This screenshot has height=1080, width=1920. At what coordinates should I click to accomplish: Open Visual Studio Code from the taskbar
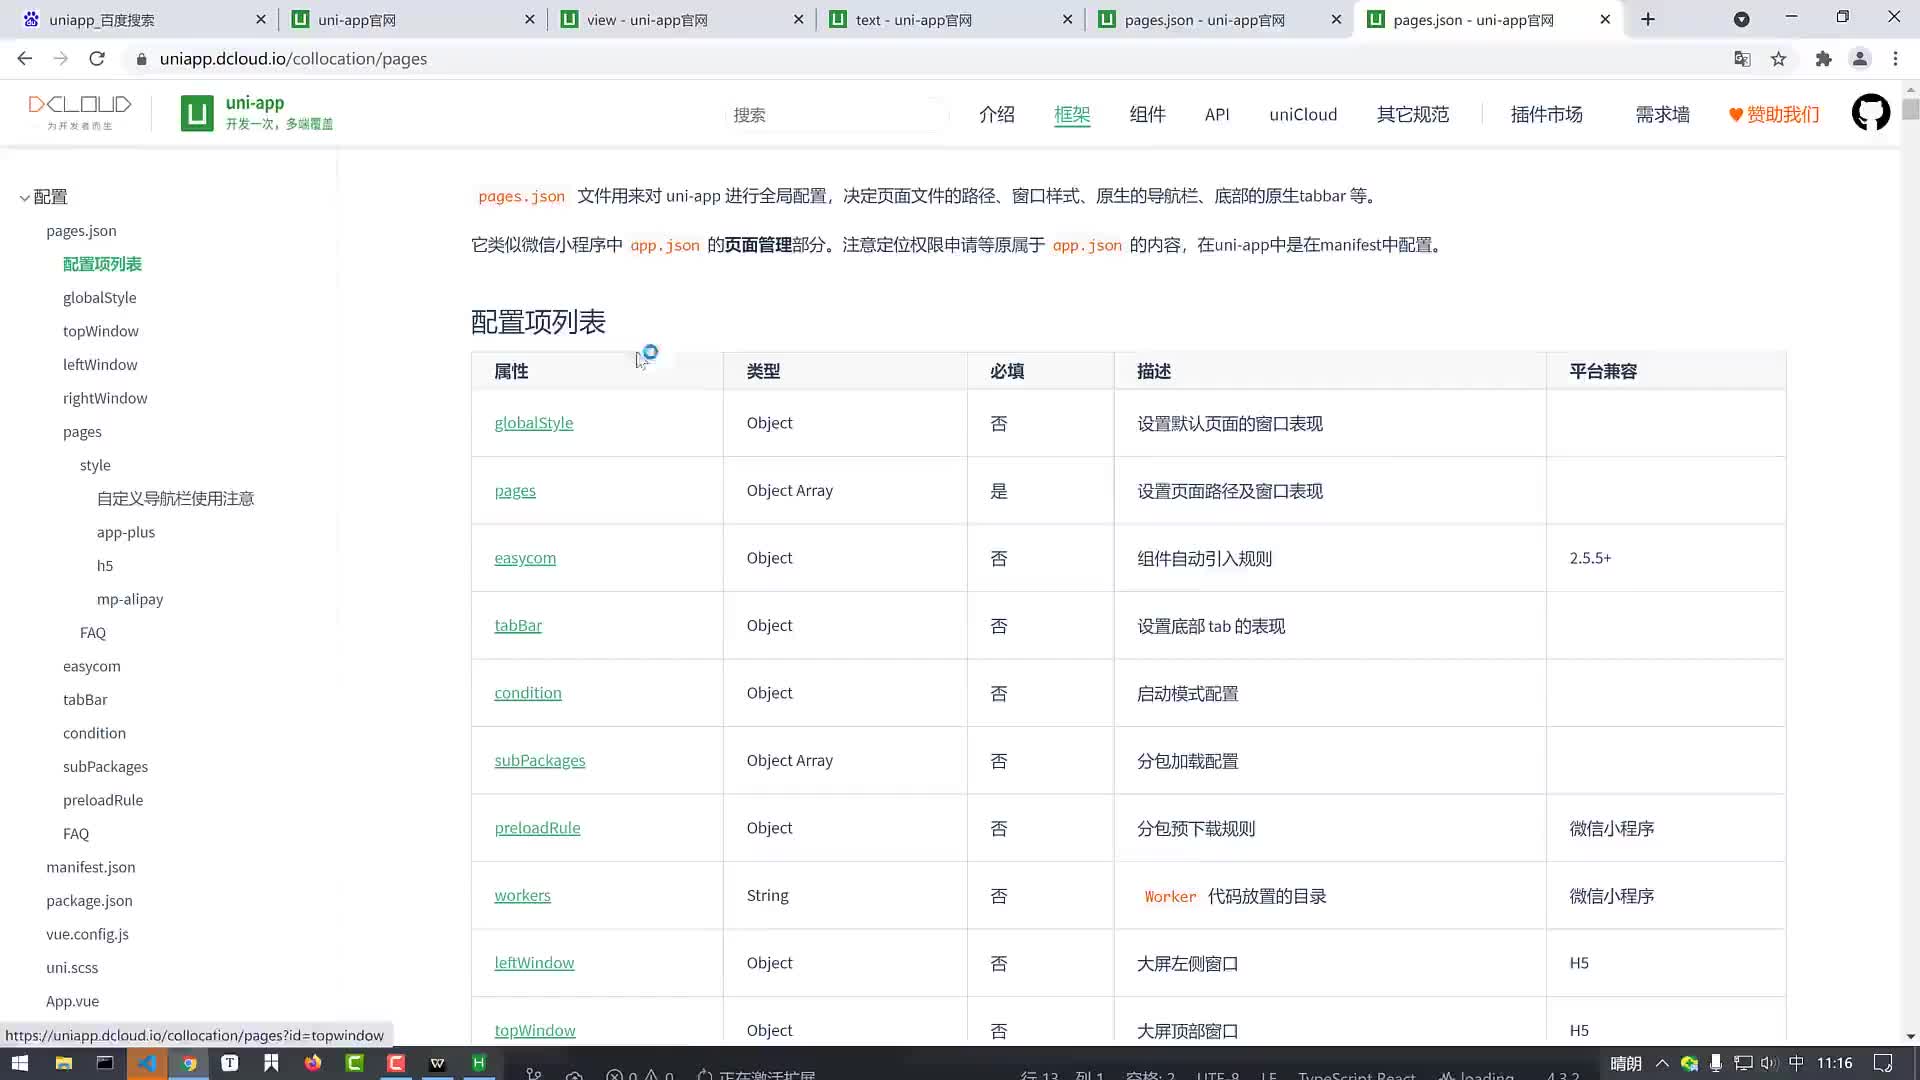click(x=147, y=1063)
